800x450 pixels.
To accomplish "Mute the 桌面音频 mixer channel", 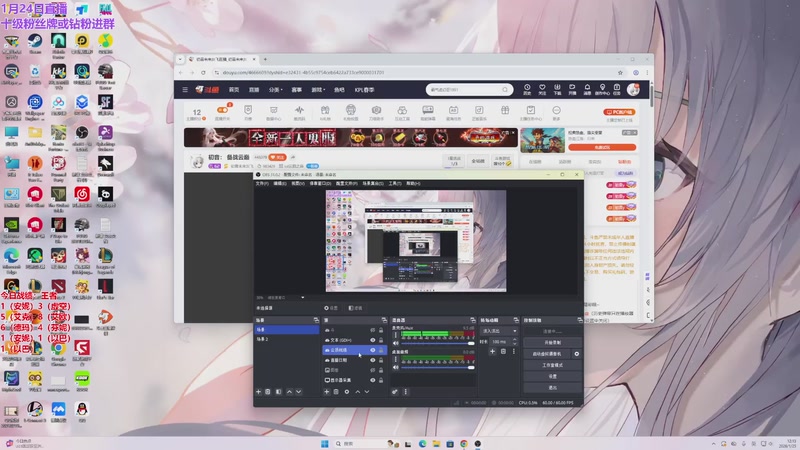I will (396, 367).
